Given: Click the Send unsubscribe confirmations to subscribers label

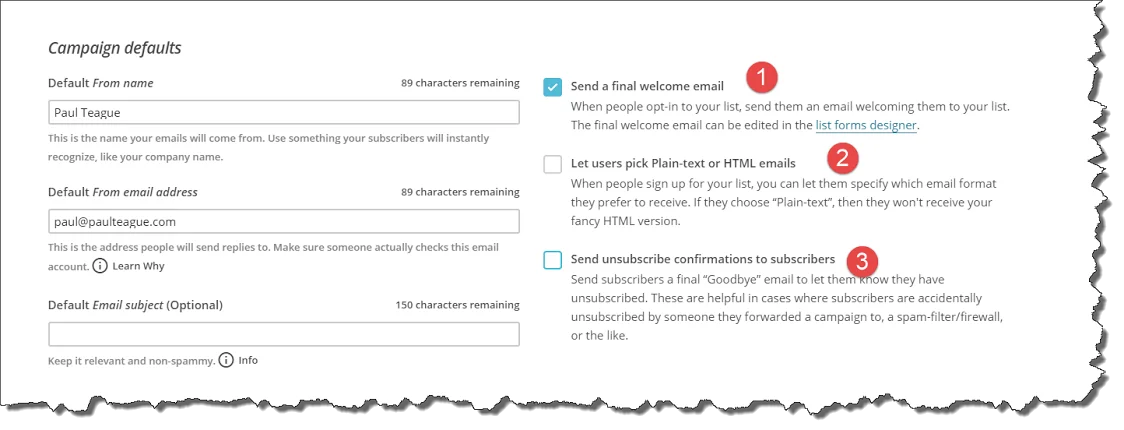Looking at the screenshot, I should pos(702,259).
